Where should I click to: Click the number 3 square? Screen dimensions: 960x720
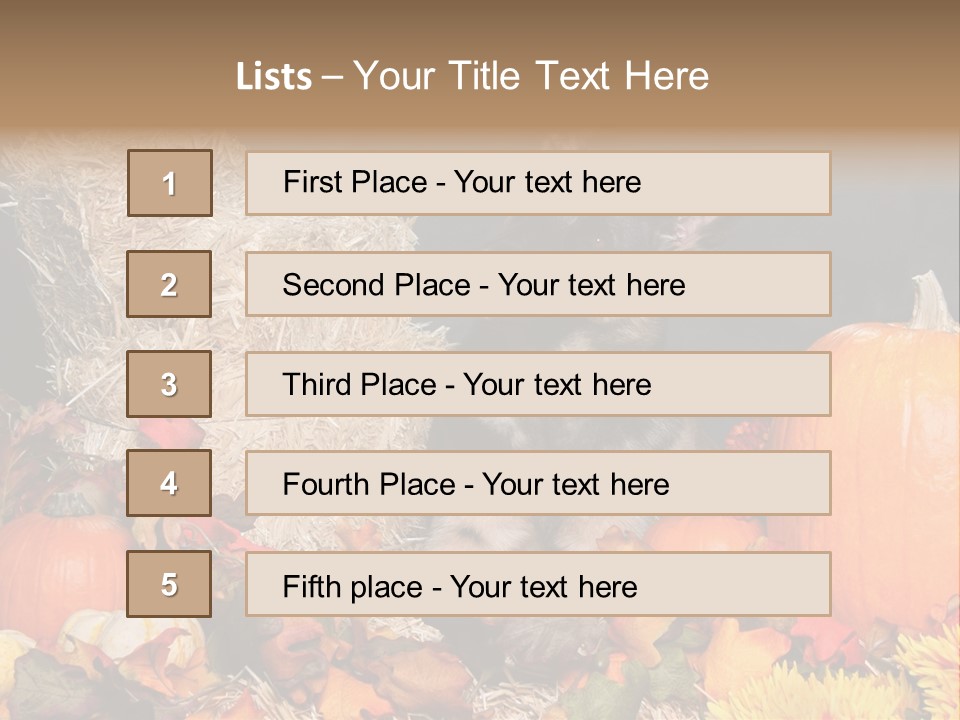click(169, 384)
